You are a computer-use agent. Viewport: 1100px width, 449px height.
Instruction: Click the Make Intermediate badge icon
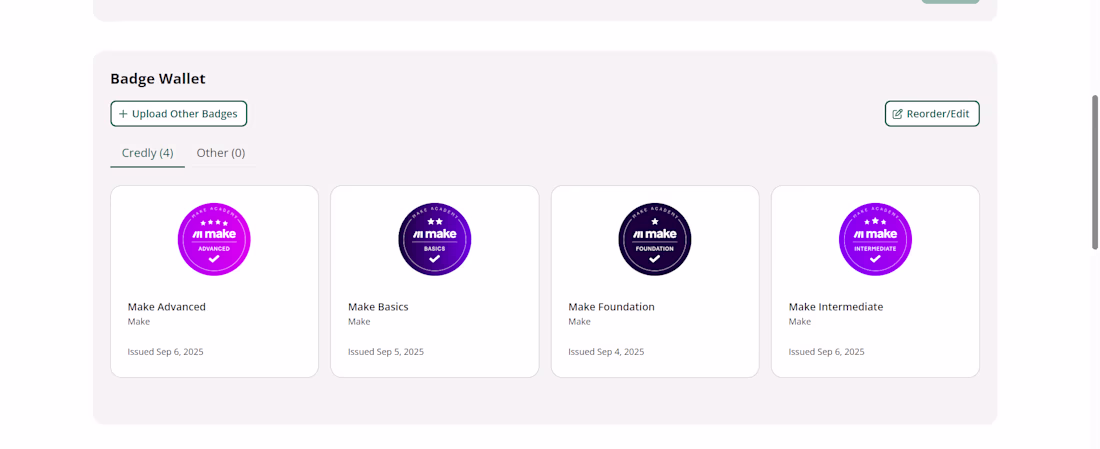click(875, 240)
